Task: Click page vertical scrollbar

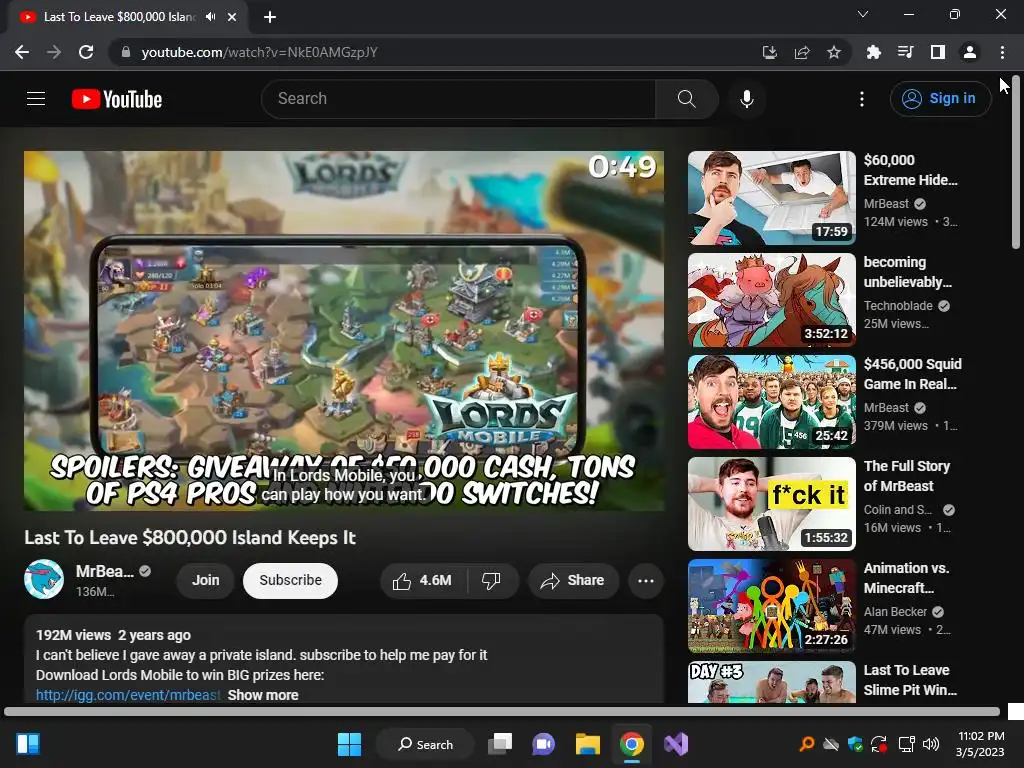Action: [x=1016, y=163]
